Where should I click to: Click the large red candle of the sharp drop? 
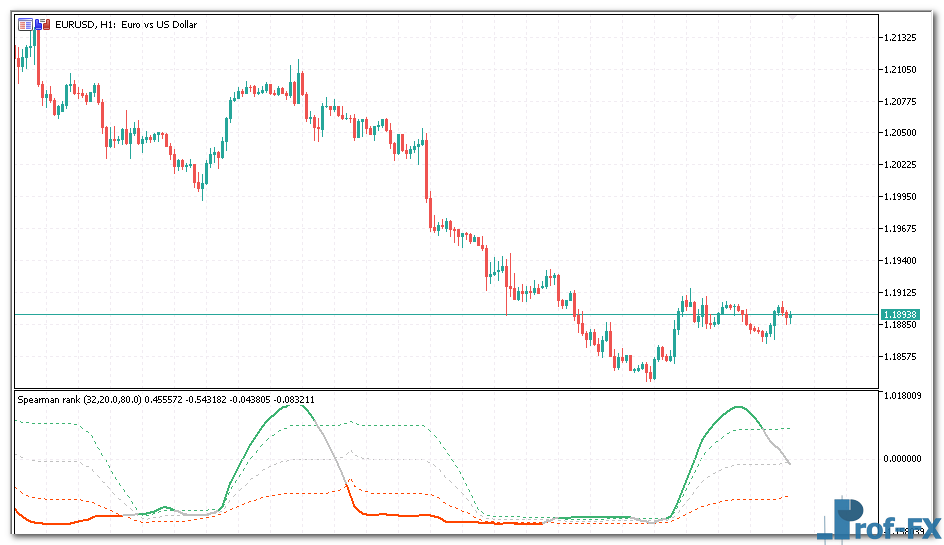point(427,170)
